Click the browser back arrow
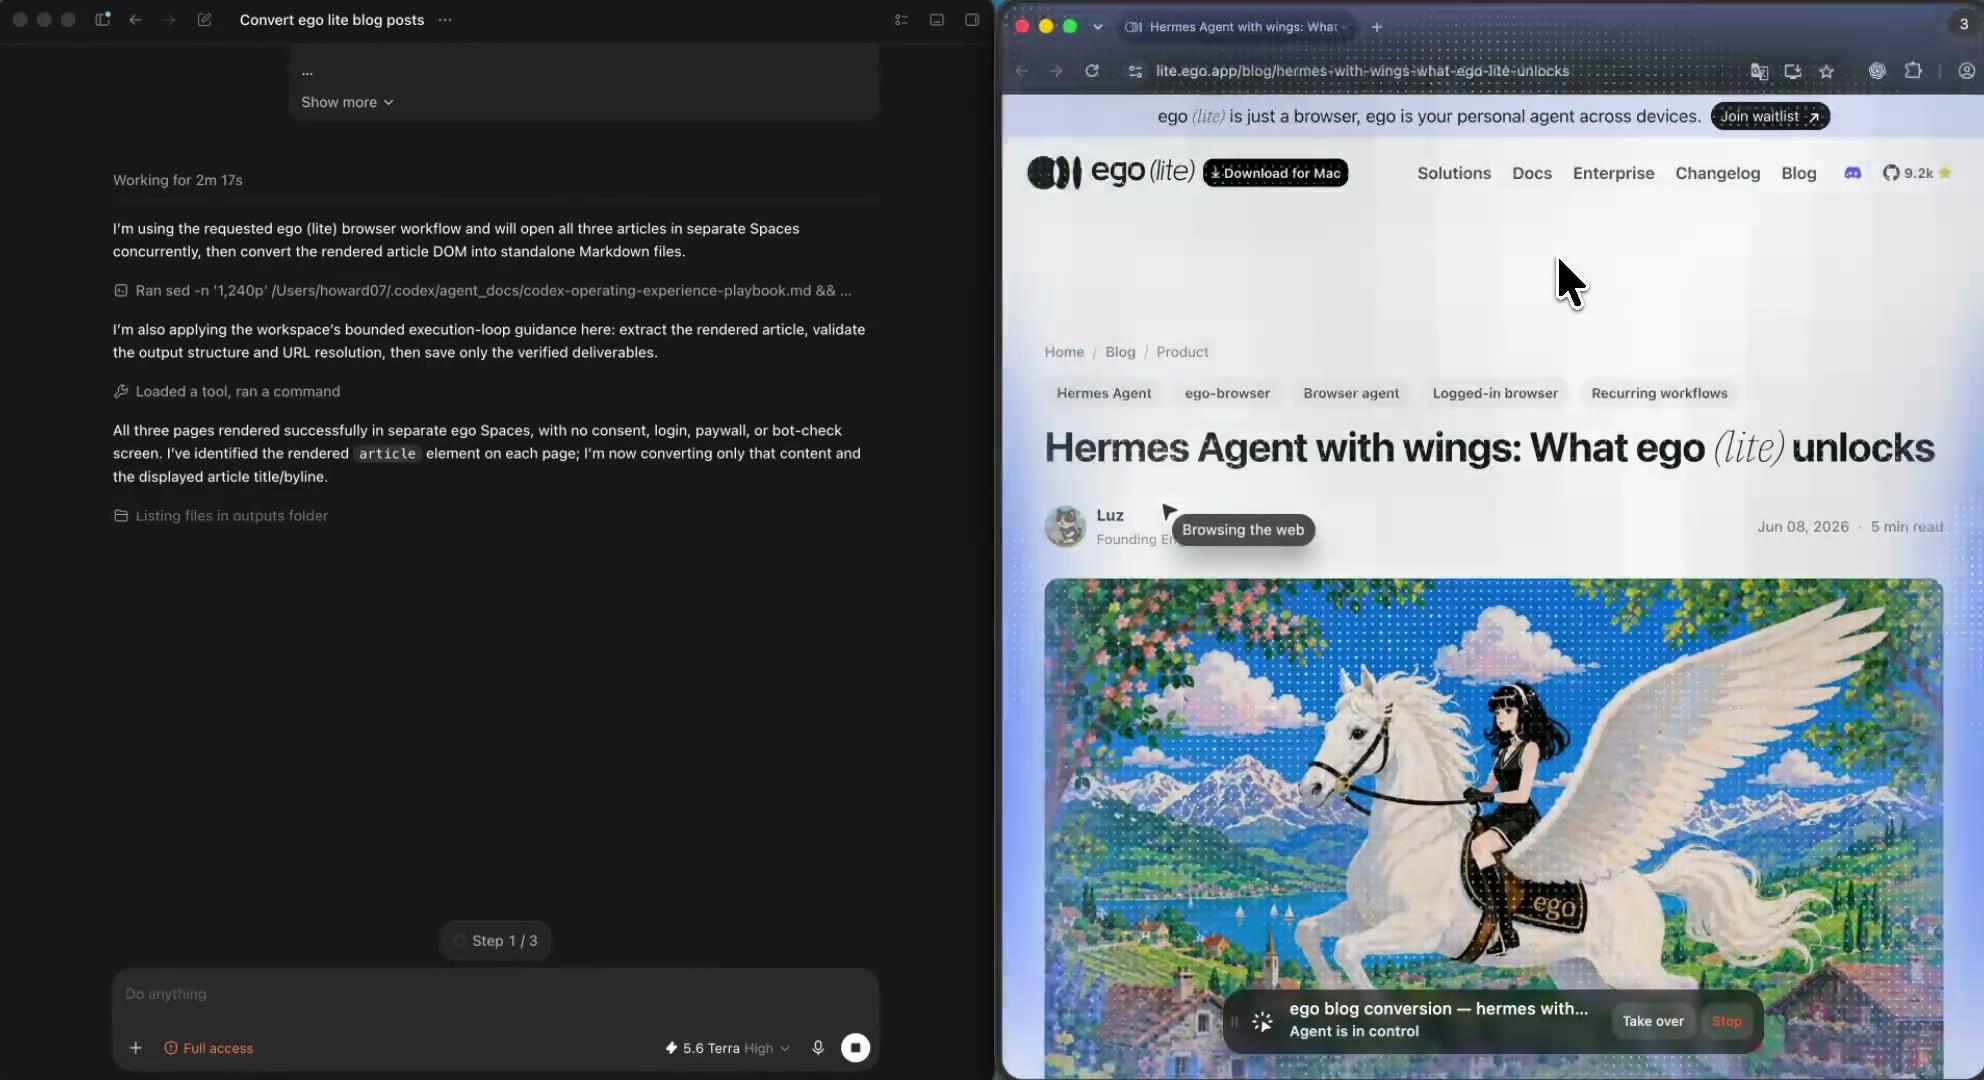This screenshot has height=1080, width=1984. [x=1022, y=71]
